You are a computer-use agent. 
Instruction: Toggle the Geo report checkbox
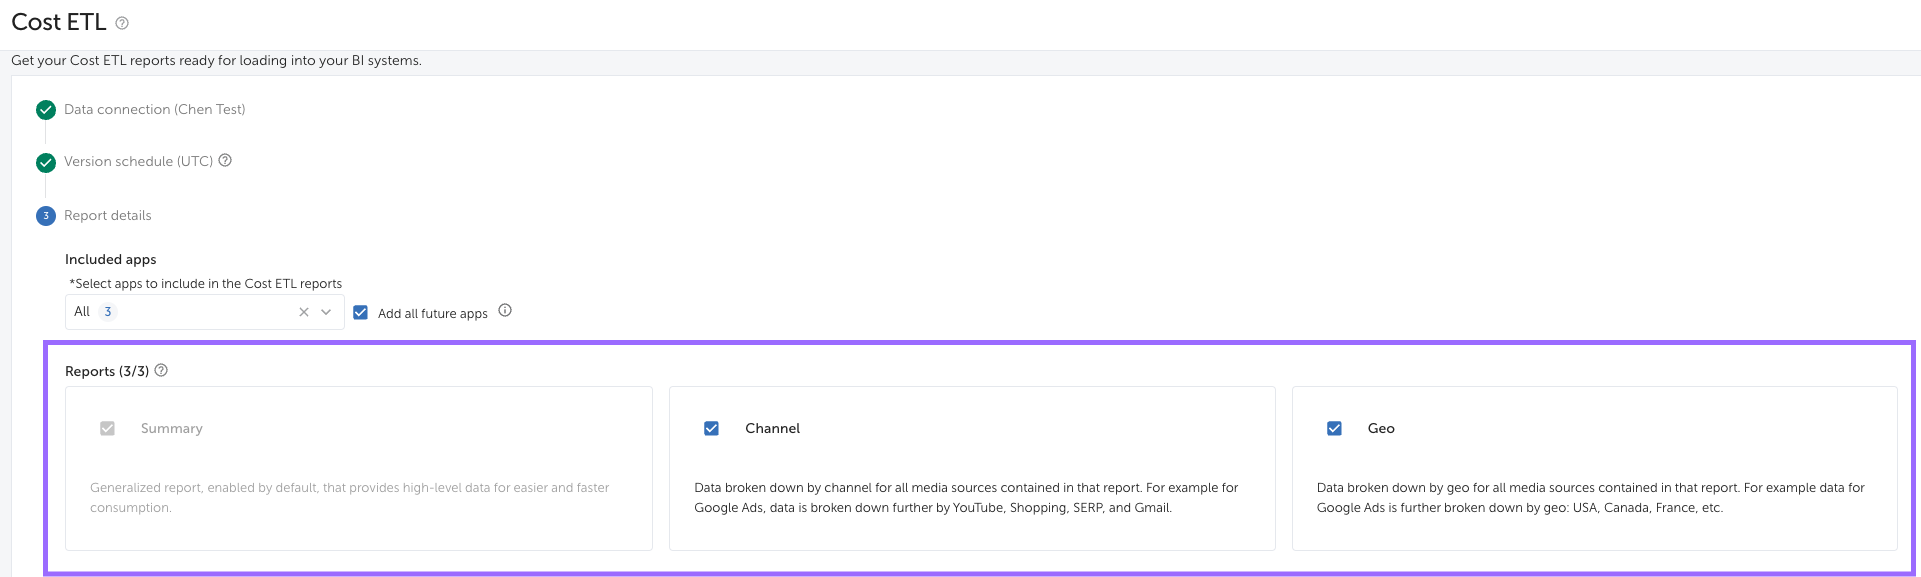(1334, 428)
